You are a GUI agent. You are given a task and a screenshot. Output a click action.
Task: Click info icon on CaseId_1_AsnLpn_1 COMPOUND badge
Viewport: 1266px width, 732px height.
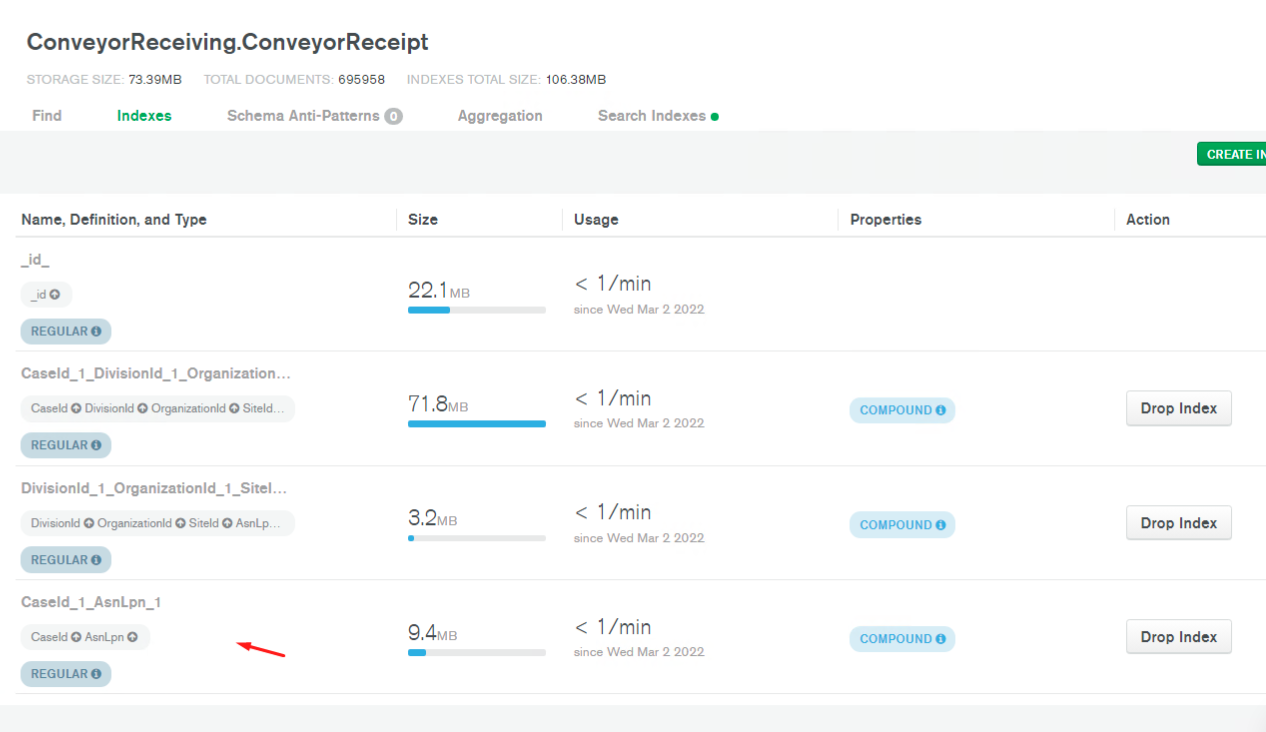(x=940, y=639)
